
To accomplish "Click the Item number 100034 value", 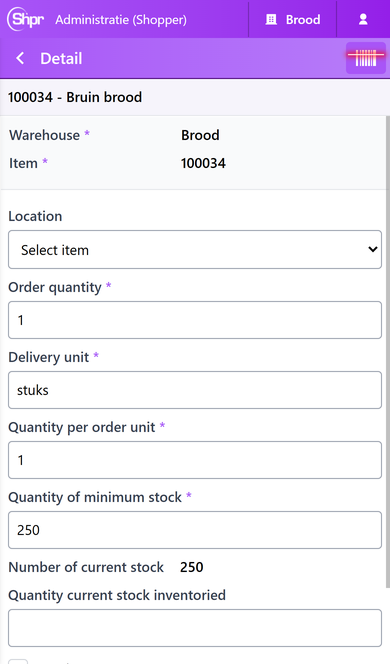I will pyautogui.click(x=203, y=163).
